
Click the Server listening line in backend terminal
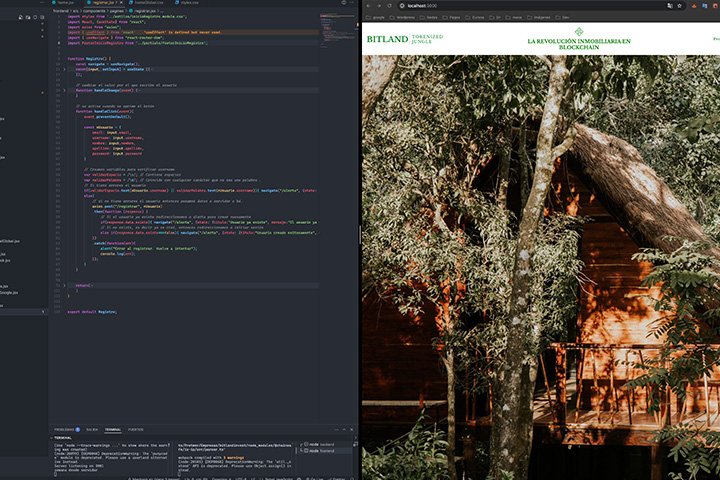pyautogui.click(x=79, y=466)
